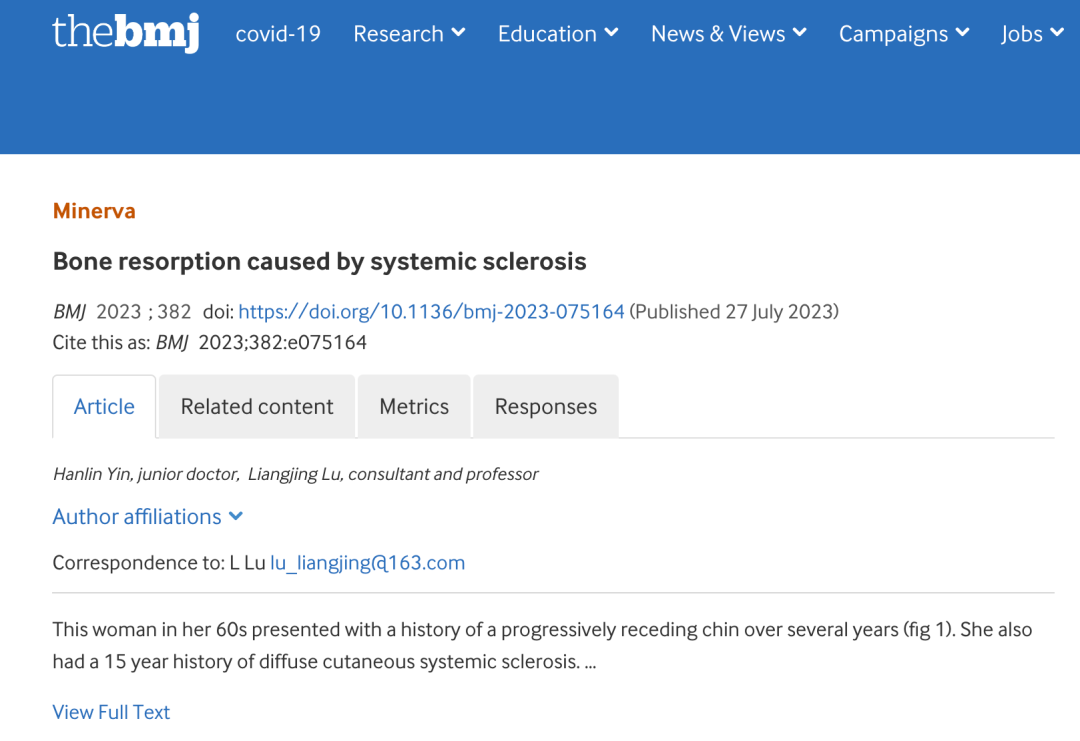Click author name Hanlin Yin
The image size is (1080, 741).
pyautogui.click(x=91, y=474)
